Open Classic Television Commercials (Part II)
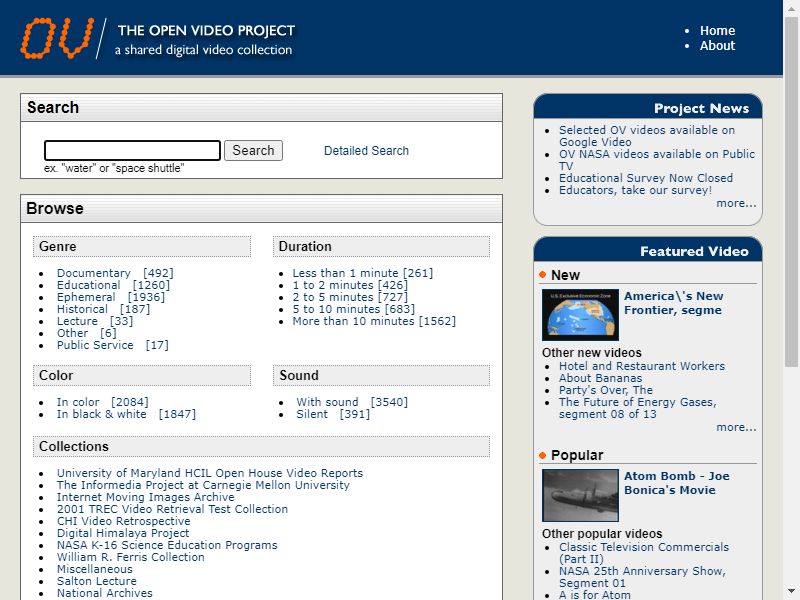Viewport: 800px width, 600px height. (x=644, y=553)
